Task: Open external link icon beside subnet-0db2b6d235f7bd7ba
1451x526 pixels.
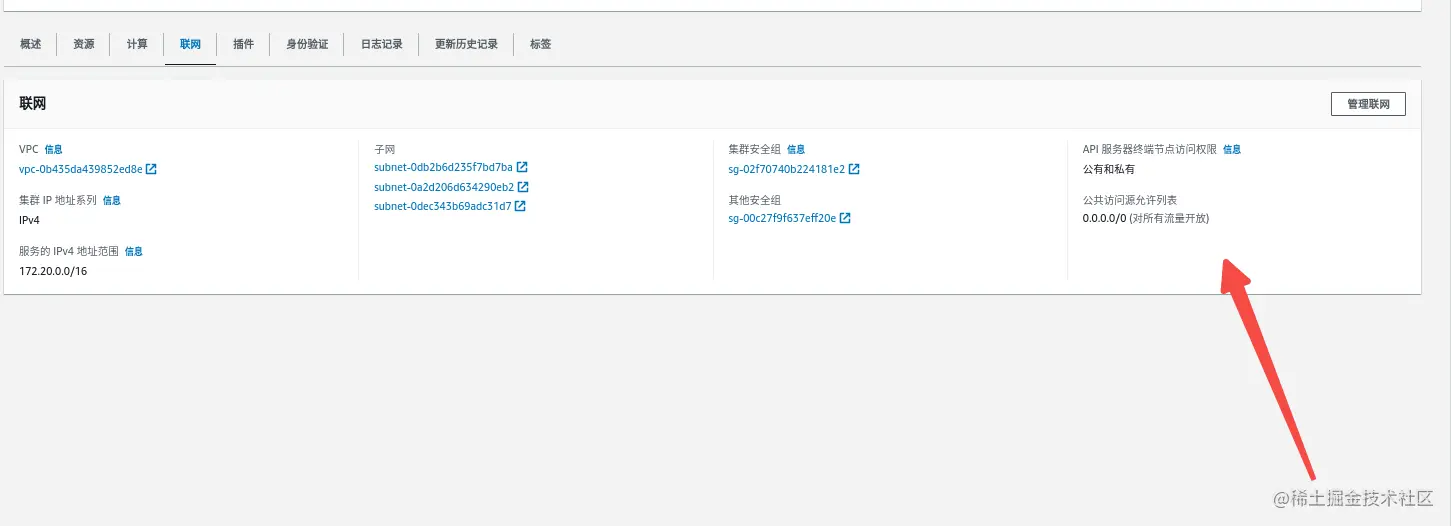Action: (522, 167)
